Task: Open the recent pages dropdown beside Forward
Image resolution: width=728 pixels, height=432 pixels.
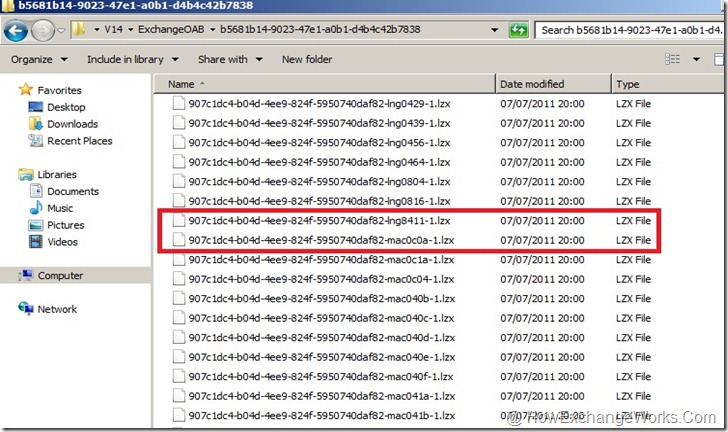Action: [x=61, y=31]
